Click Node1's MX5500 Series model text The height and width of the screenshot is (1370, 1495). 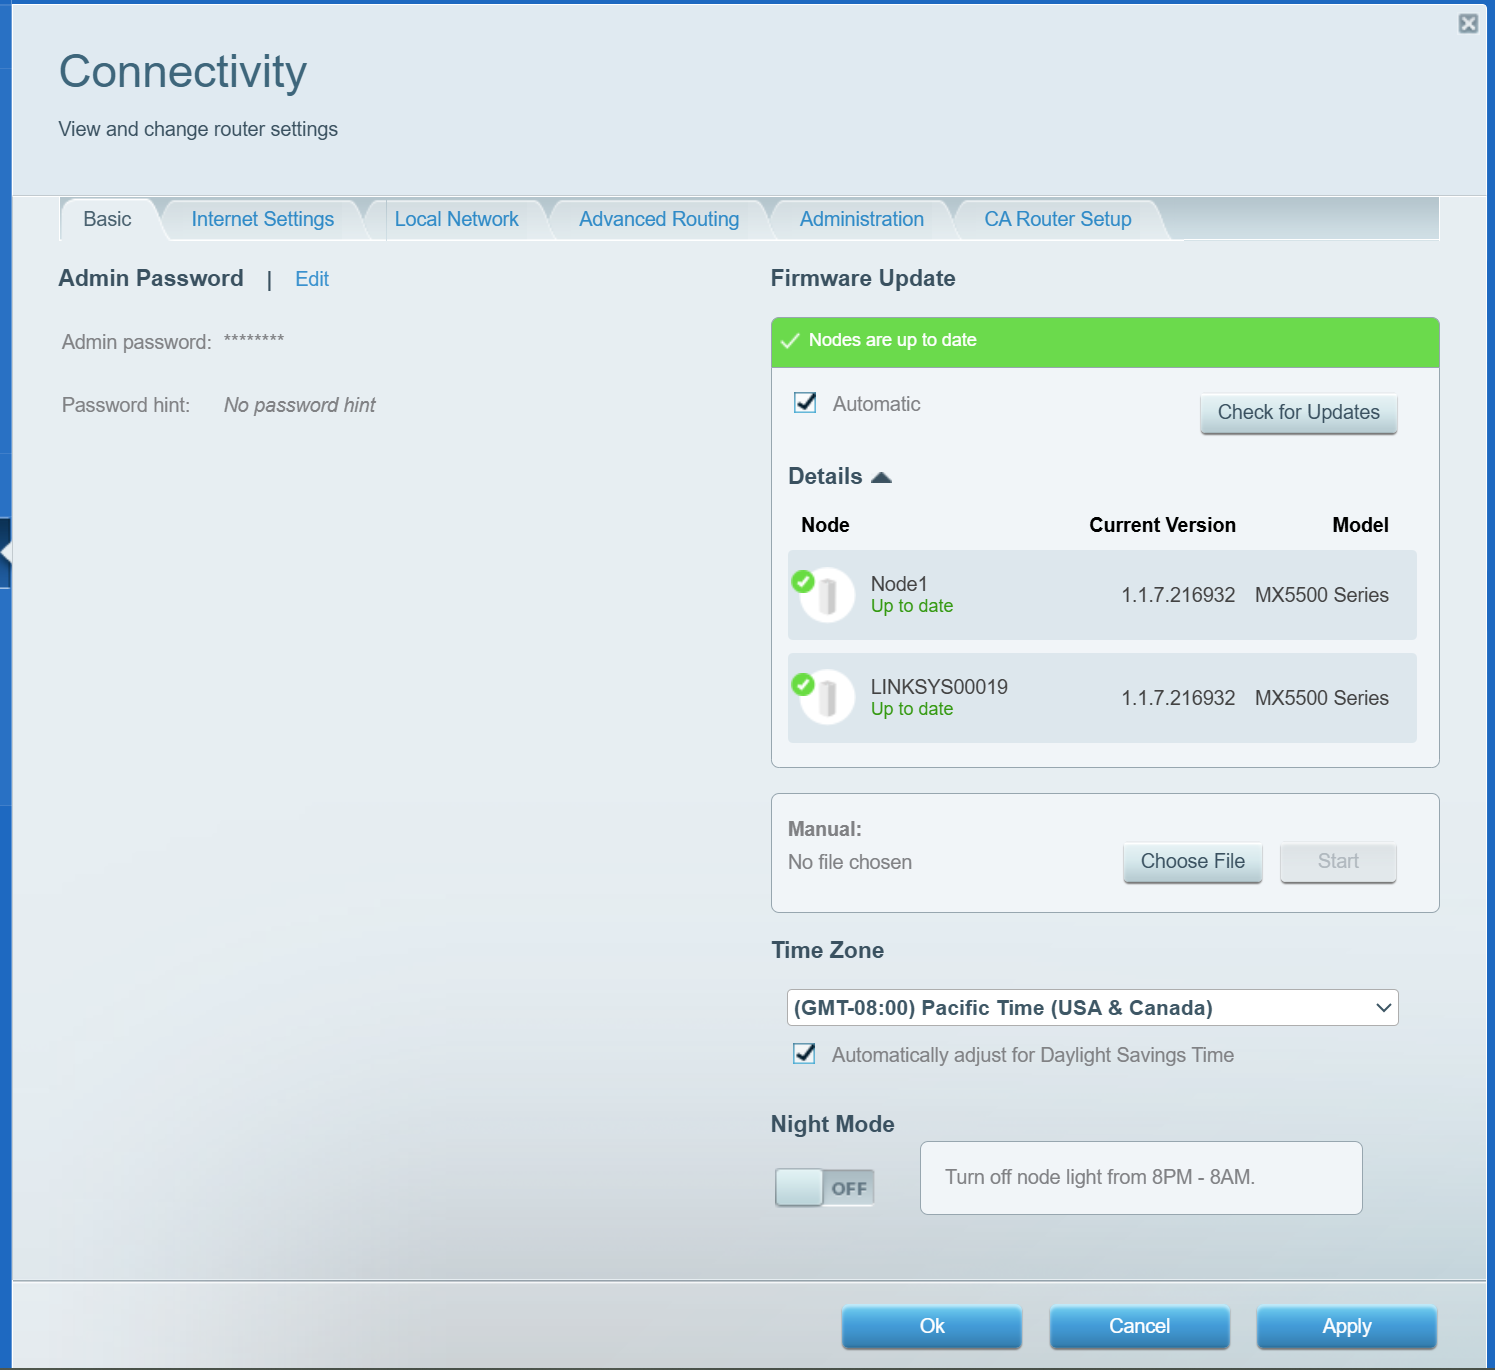[1322, 595]
